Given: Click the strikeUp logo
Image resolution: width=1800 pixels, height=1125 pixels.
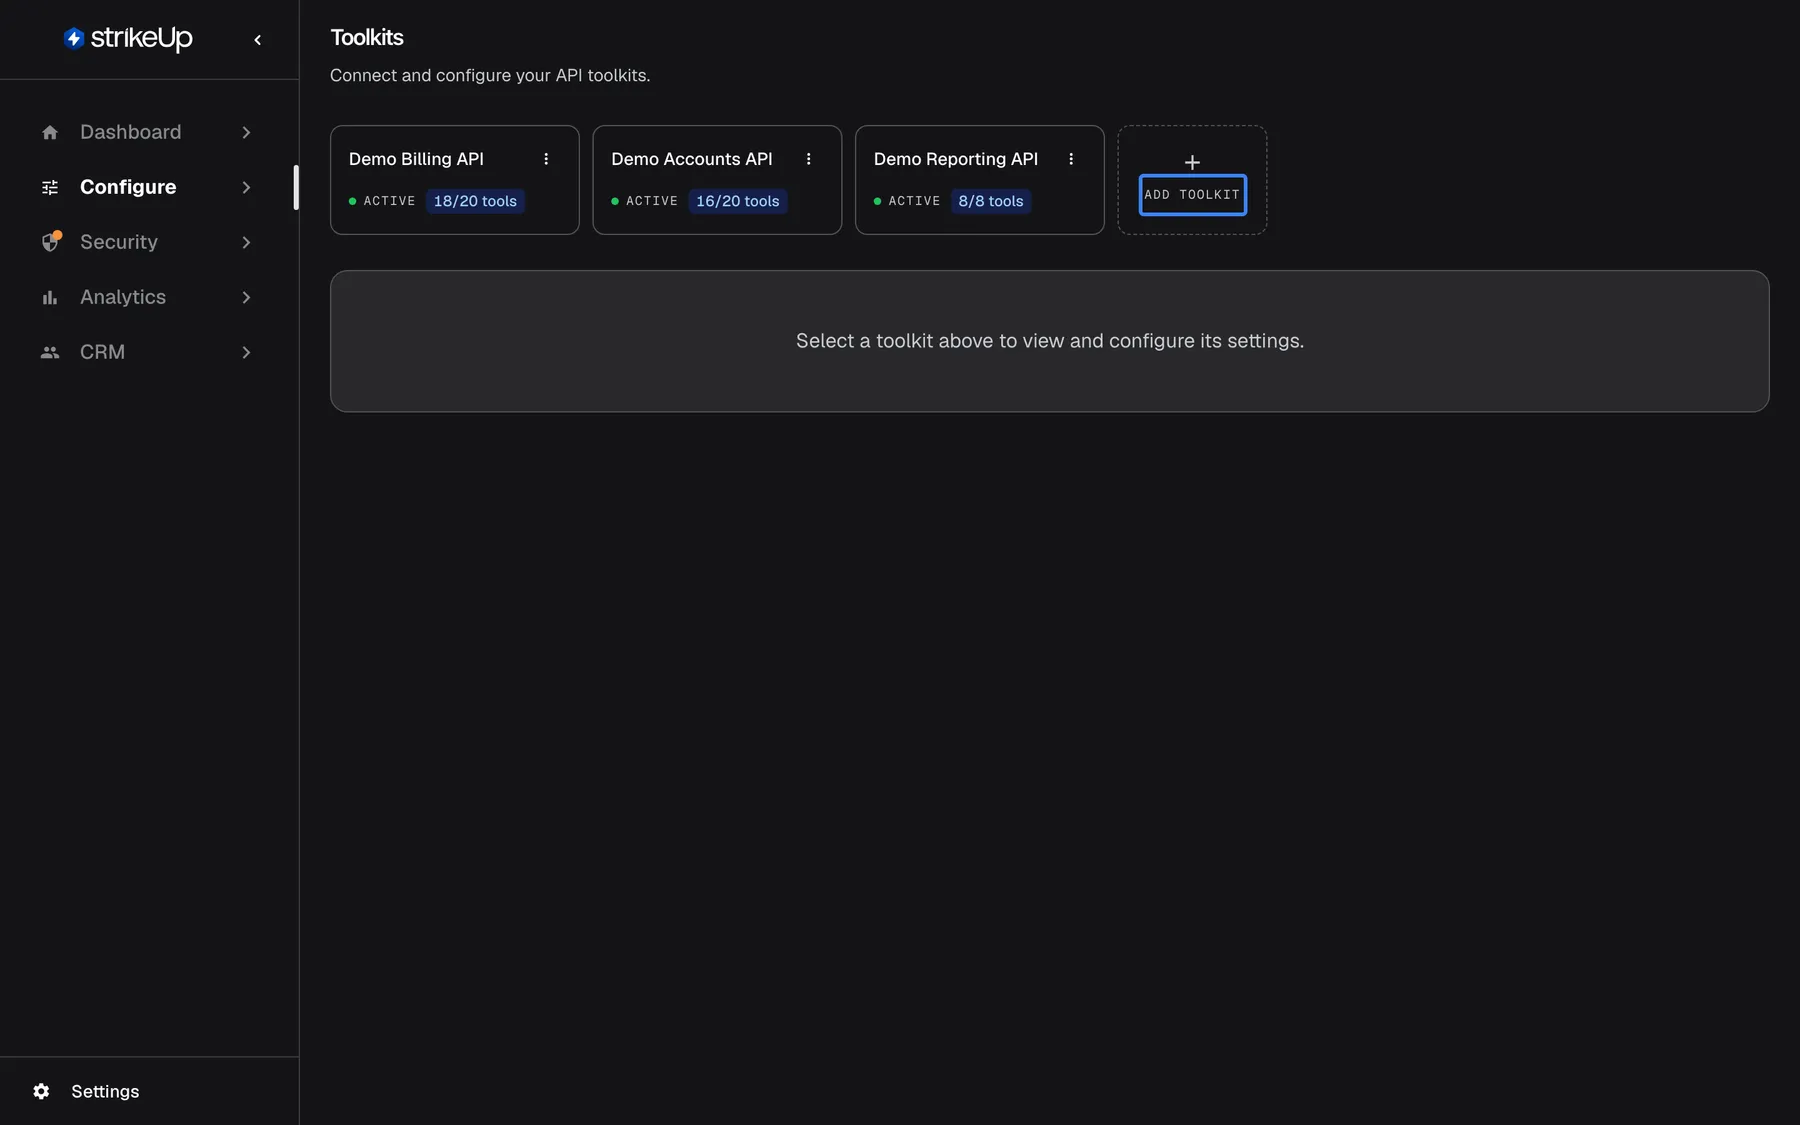Looking at the screenshot, I should click(x=128, y=38).
